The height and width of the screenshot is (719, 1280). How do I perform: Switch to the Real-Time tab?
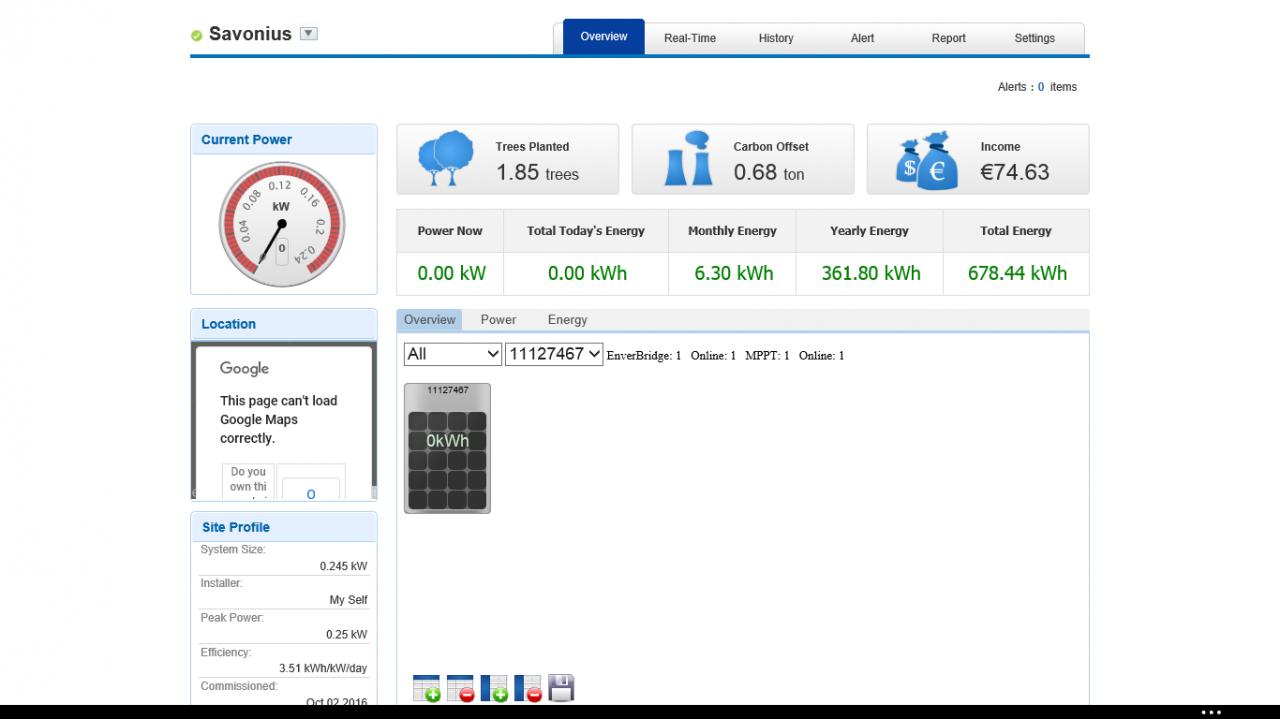click(x=690, y=38)
